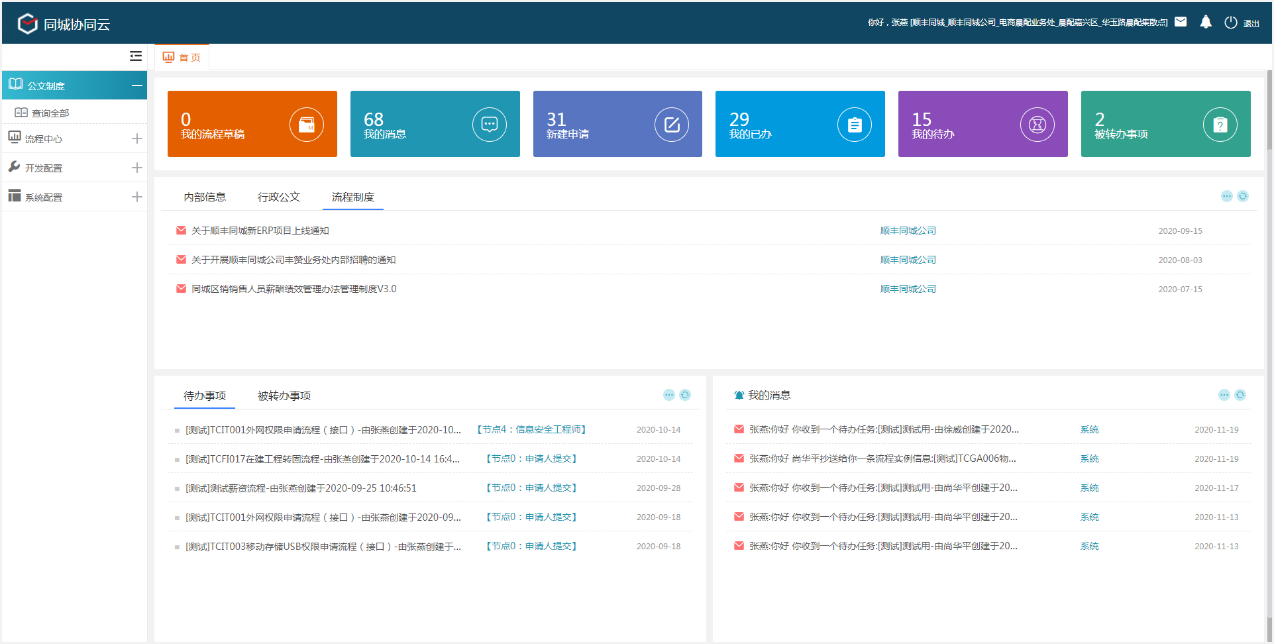Image resolution: width=1275 pixels, height=644 pixels.
Task: Switch to the 被转办事项 tab
Action: [284, 396]
